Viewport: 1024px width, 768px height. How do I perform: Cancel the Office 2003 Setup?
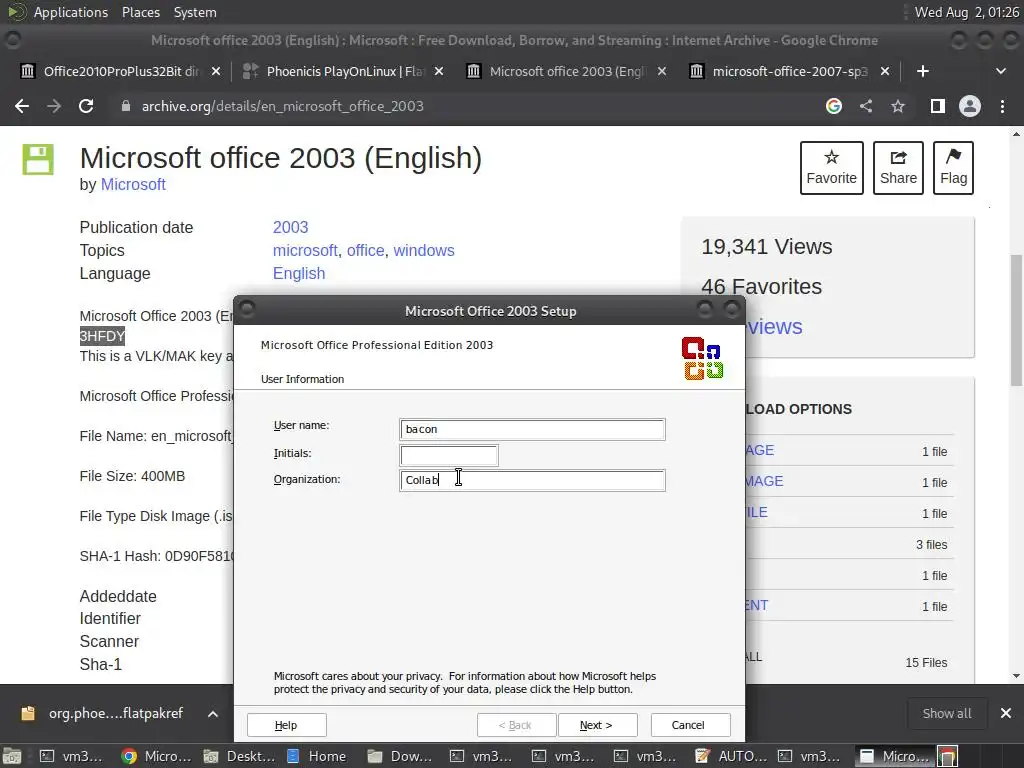point(688,725)
